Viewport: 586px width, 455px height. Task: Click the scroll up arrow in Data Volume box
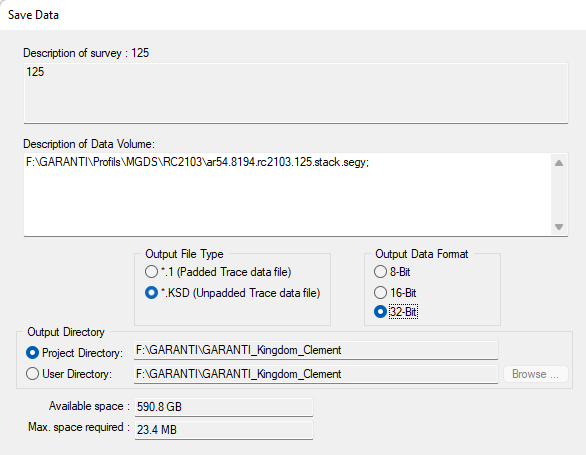(559, 163)
